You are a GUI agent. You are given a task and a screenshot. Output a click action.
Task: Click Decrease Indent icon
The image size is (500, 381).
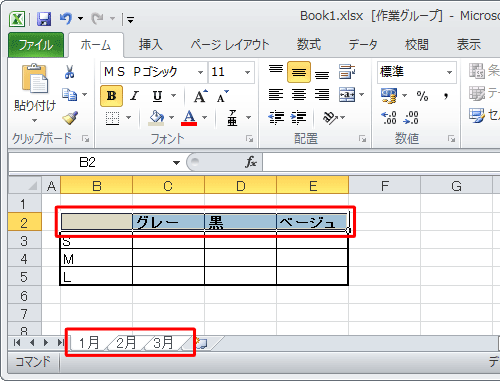pyautogui.click(x=276, y=117)
